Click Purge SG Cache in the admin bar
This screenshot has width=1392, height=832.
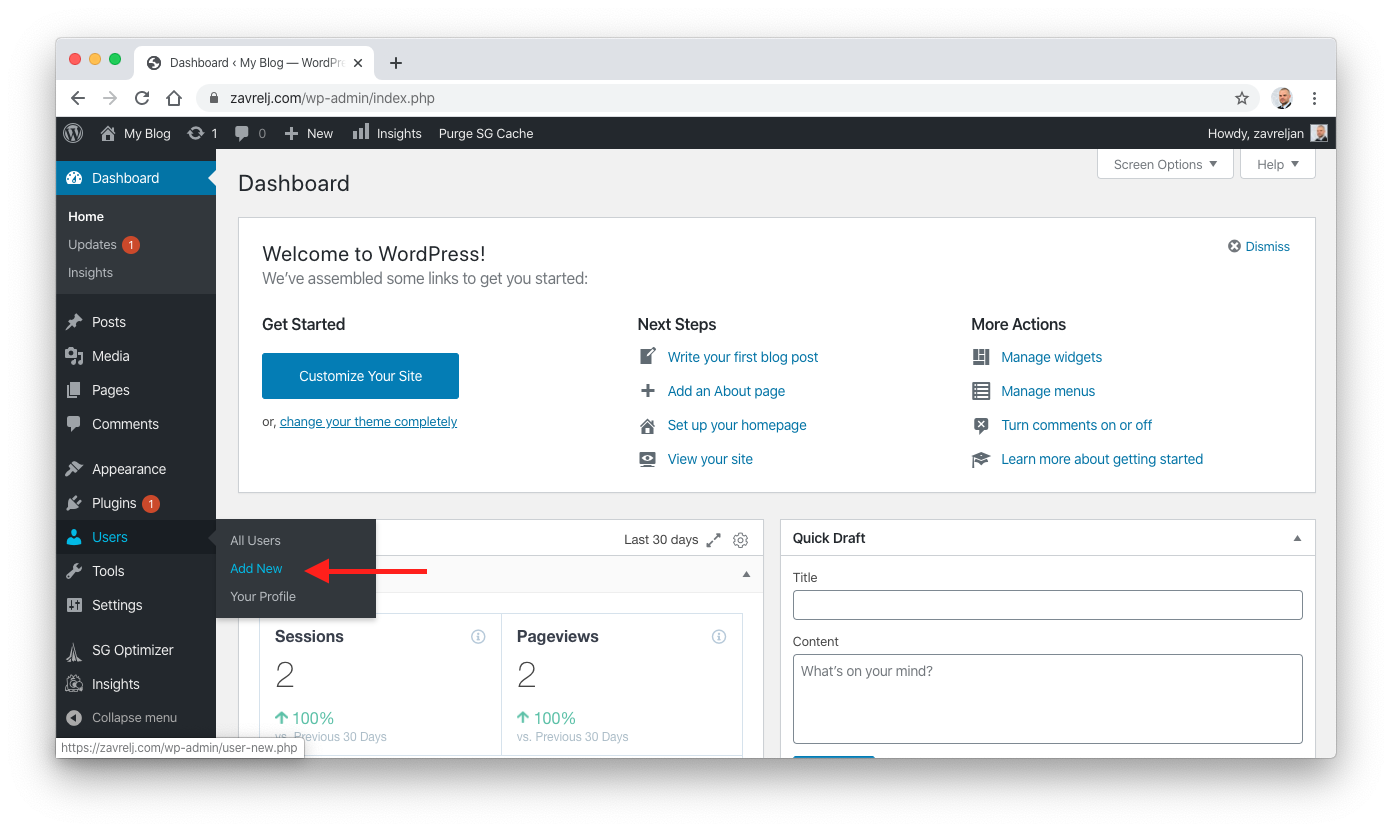[486, 133]
